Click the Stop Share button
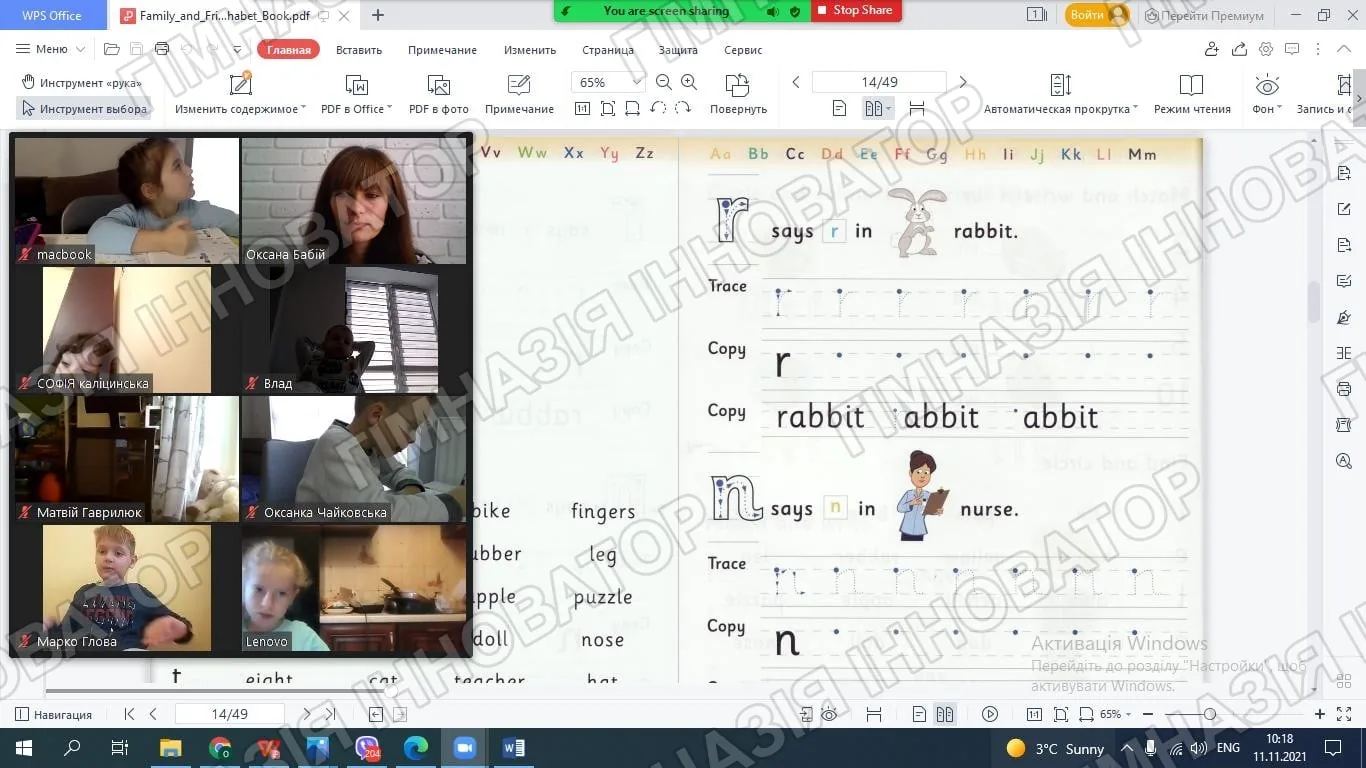Screen dimensions: 1366x768 coord(855,10)
